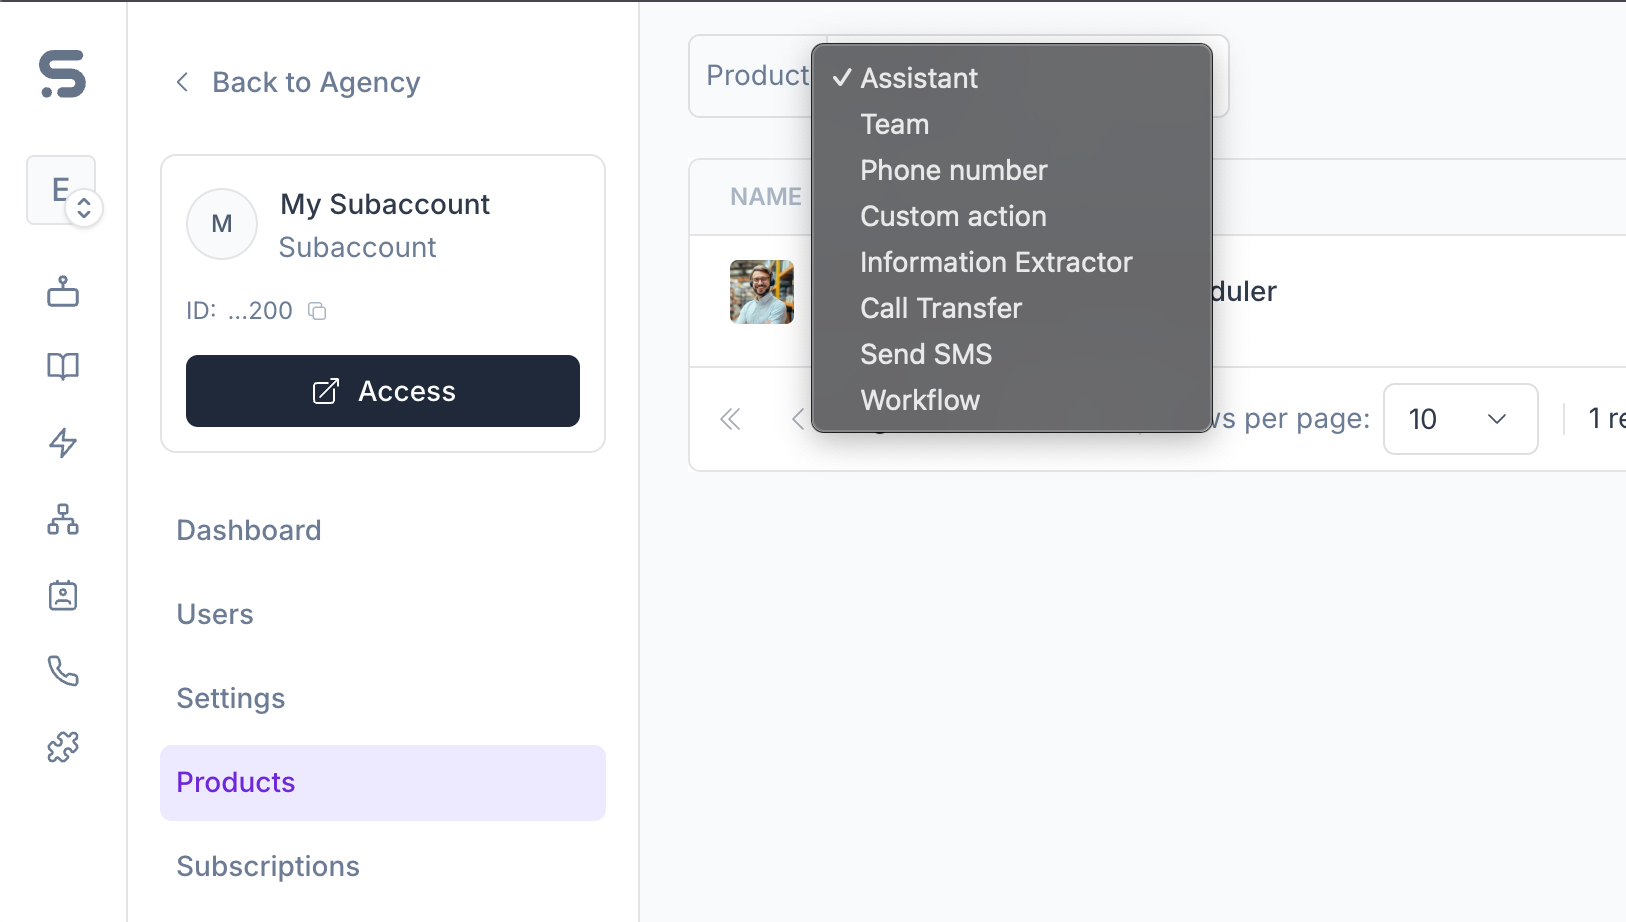Expand the workspace switcher E
1626x922 pixels.
point(62,190)
